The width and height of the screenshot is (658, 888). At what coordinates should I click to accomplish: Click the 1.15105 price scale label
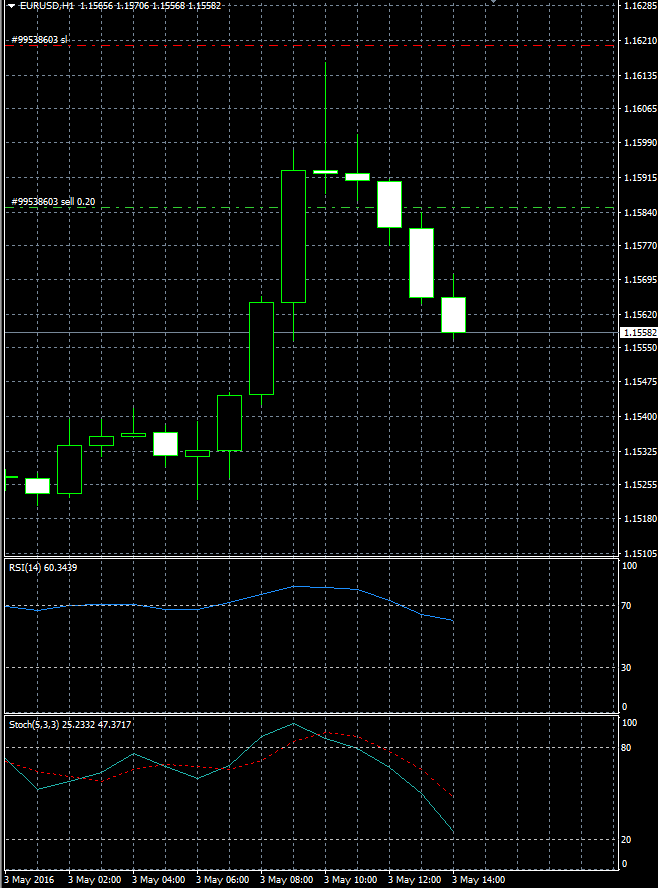[x=640, y=553]
